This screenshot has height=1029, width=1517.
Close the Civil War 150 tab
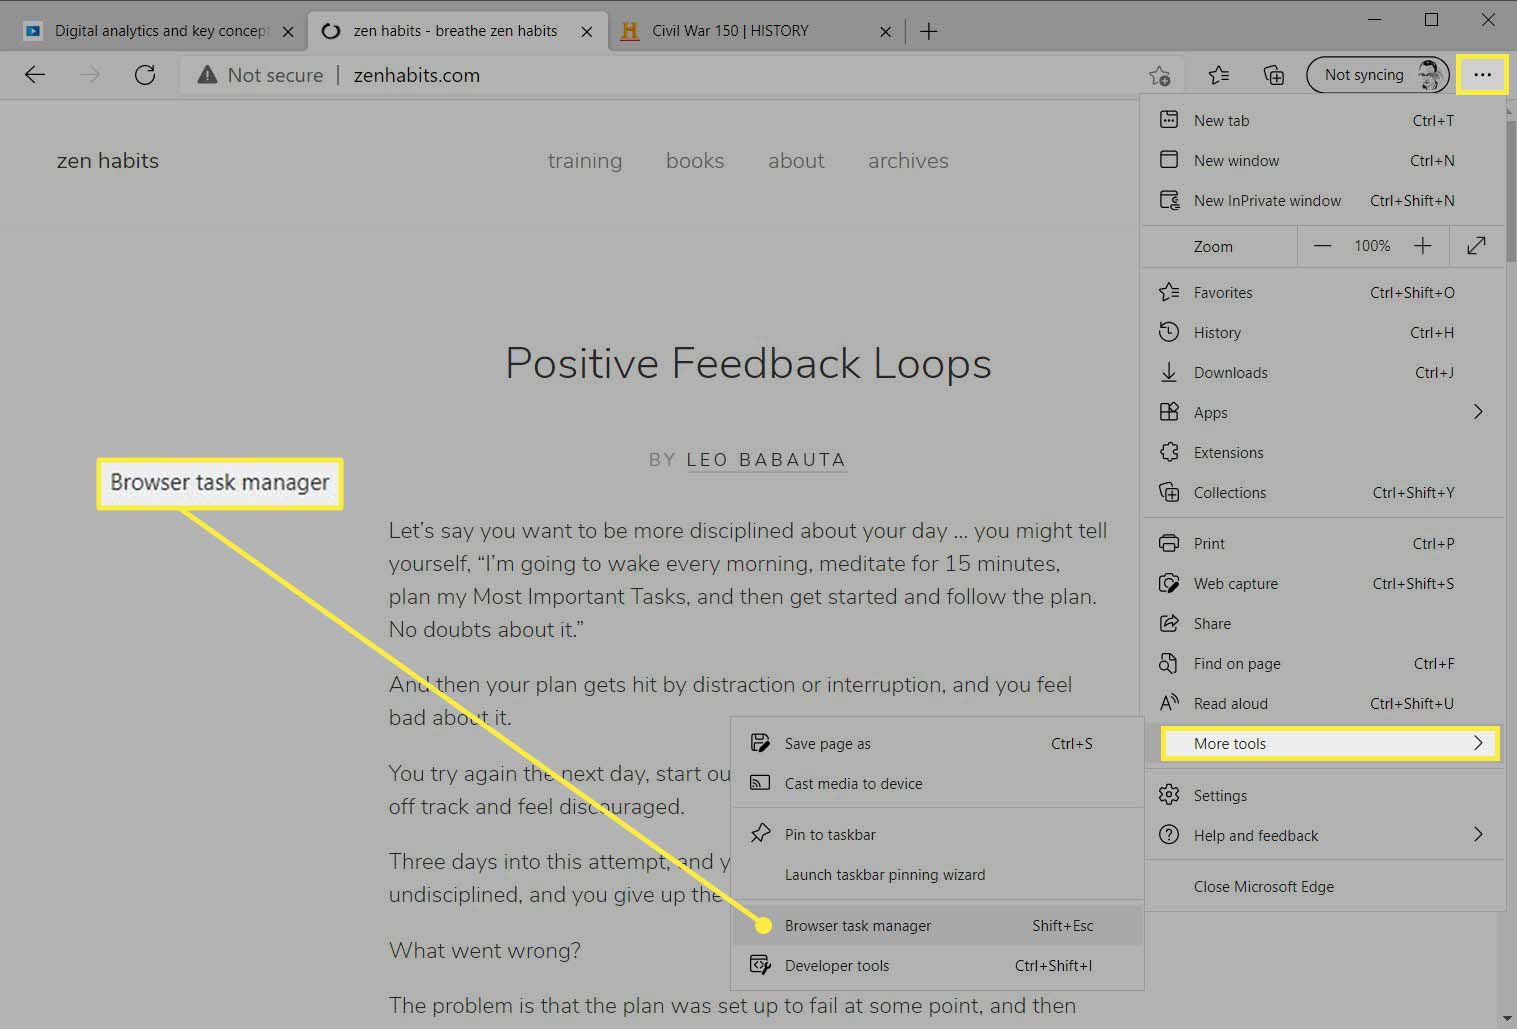[x=885, y=32]
